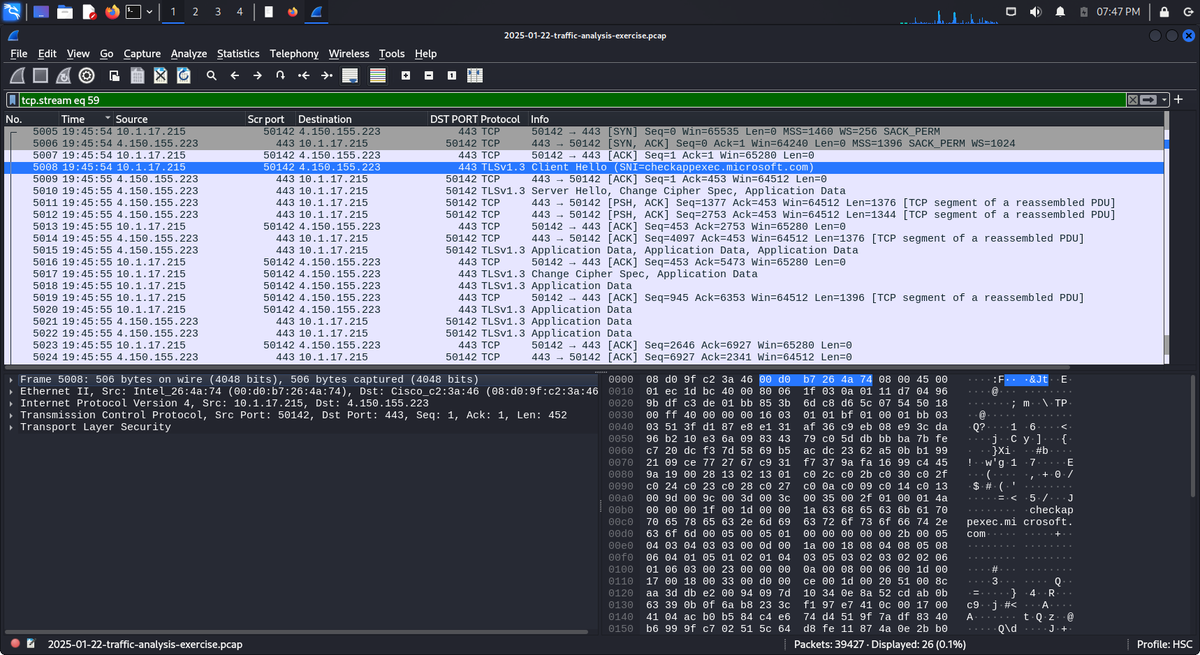Open the terminal launcher dropdown arrow
The image size is (1200, 655).
click(149, 12)
